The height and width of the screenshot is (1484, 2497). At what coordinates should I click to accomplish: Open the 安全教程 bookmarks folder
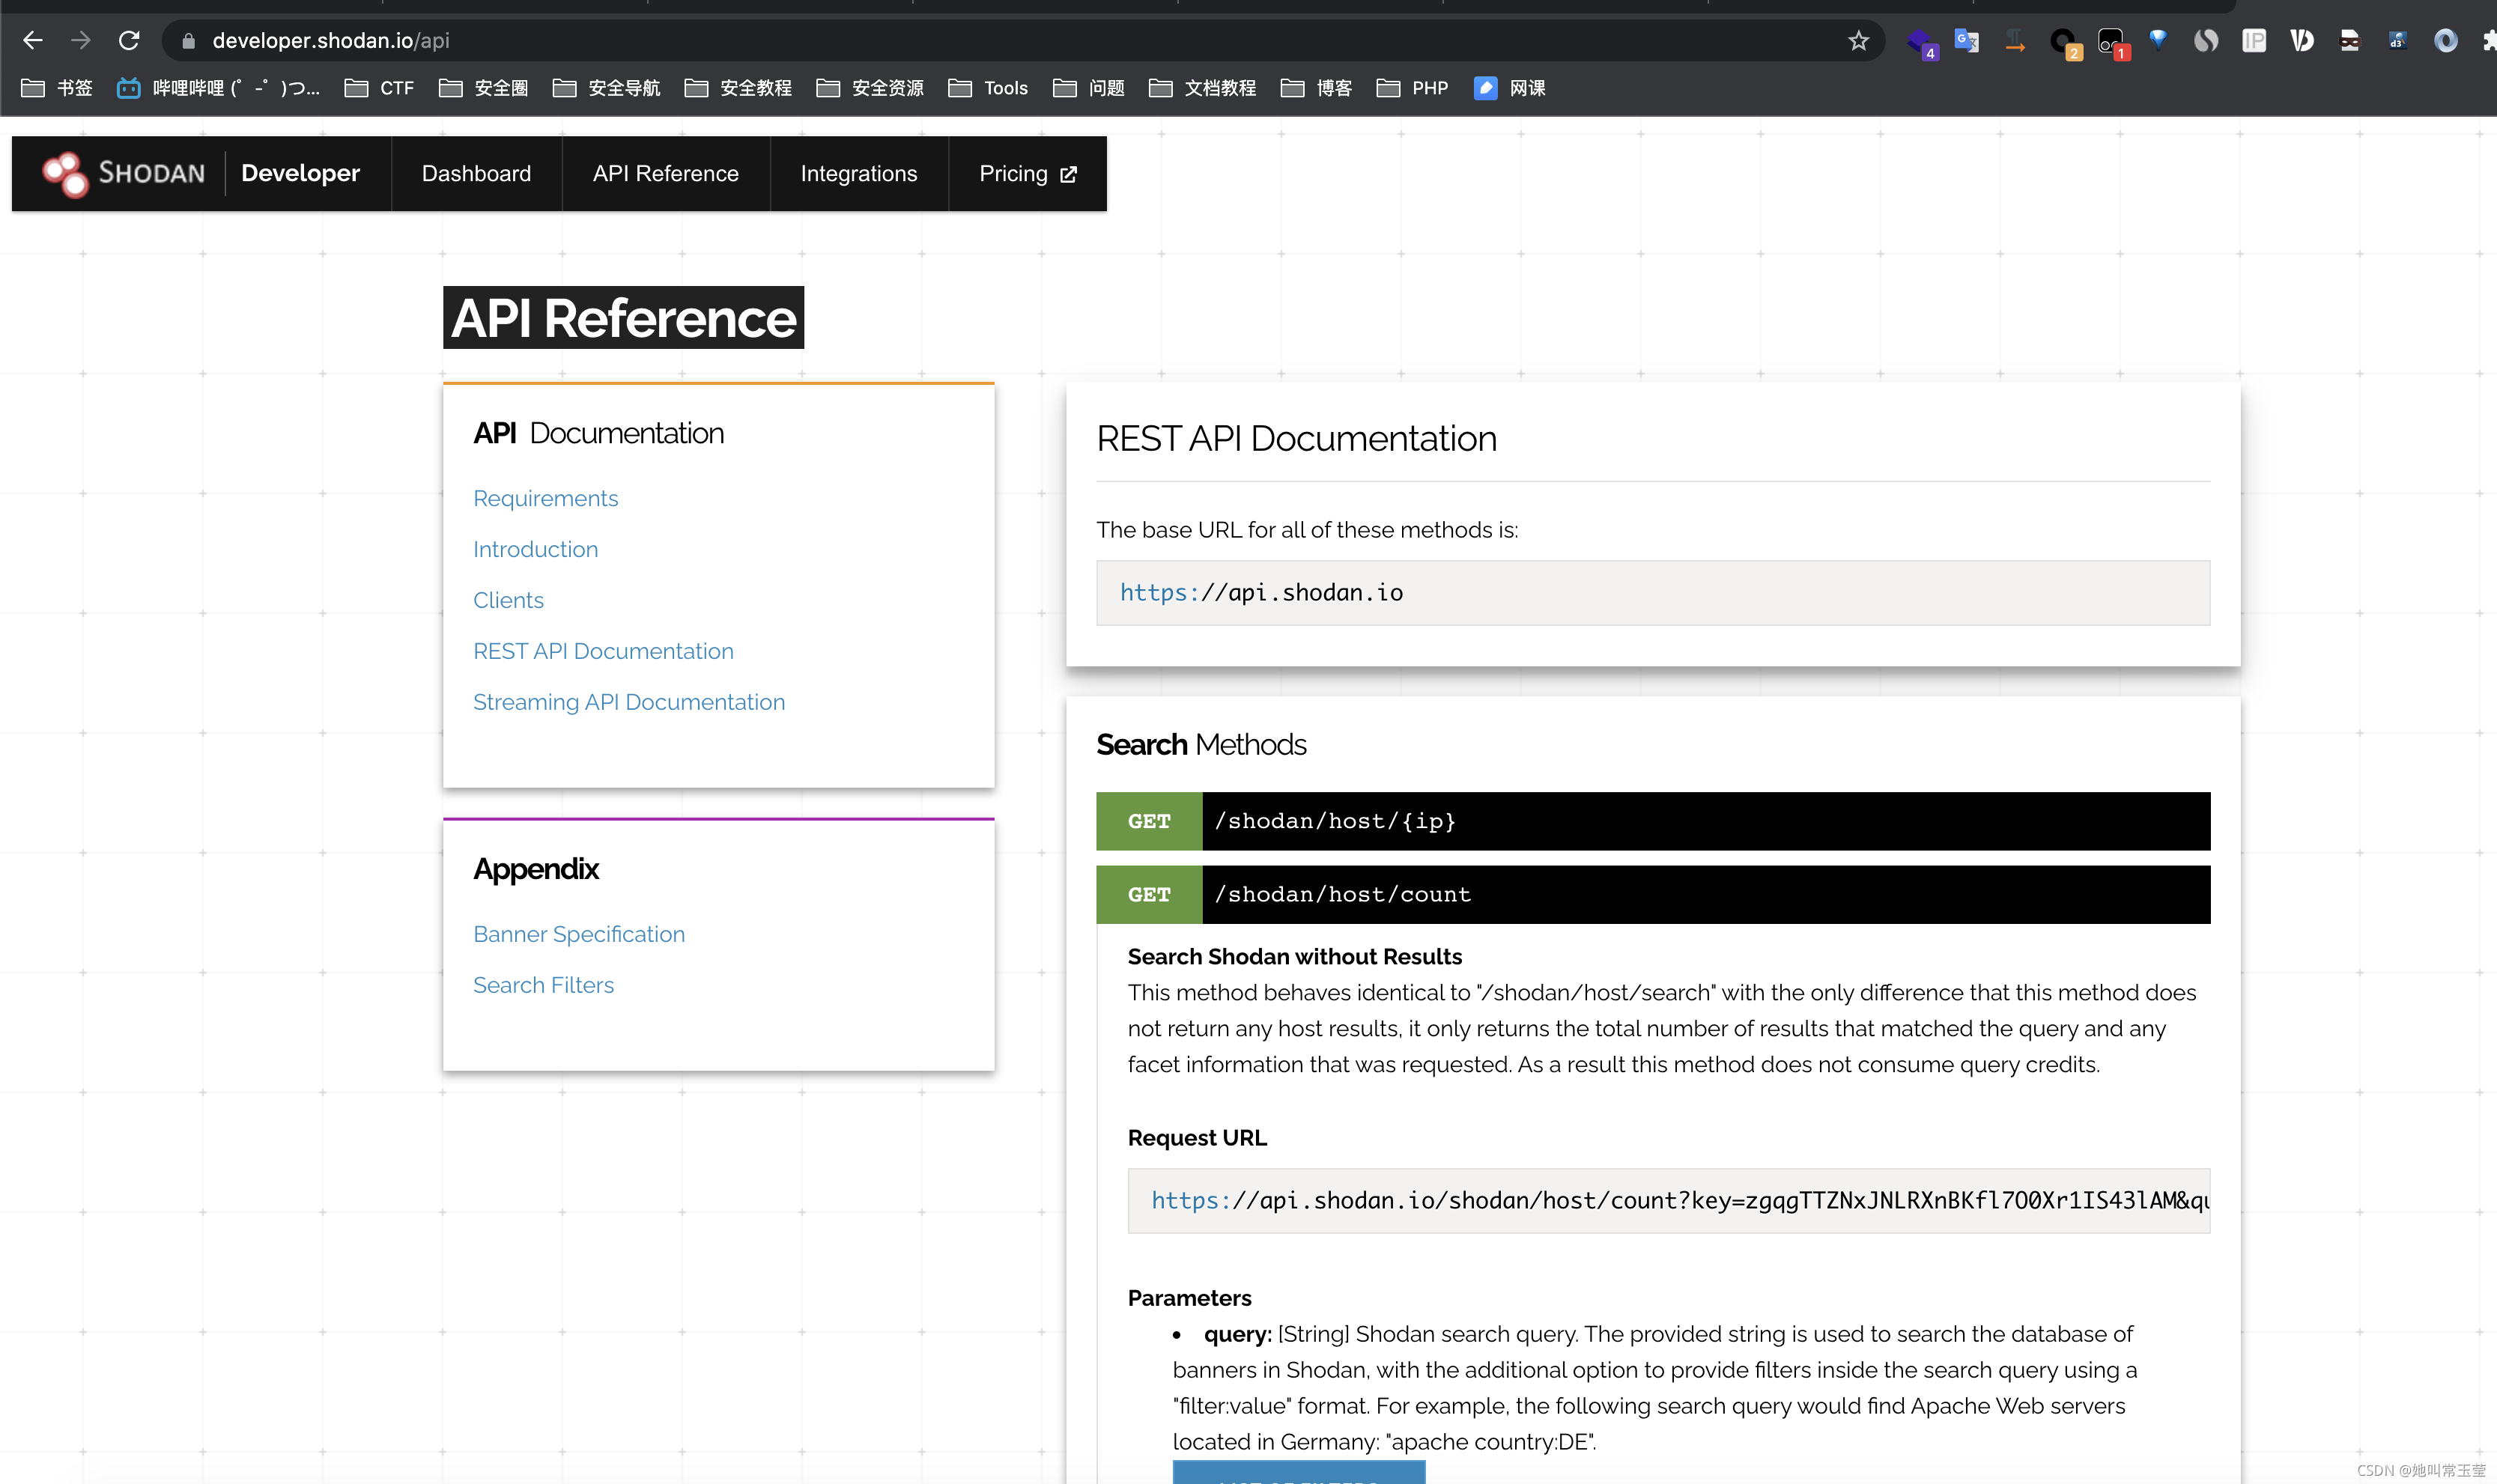click(x=739, y=88)
